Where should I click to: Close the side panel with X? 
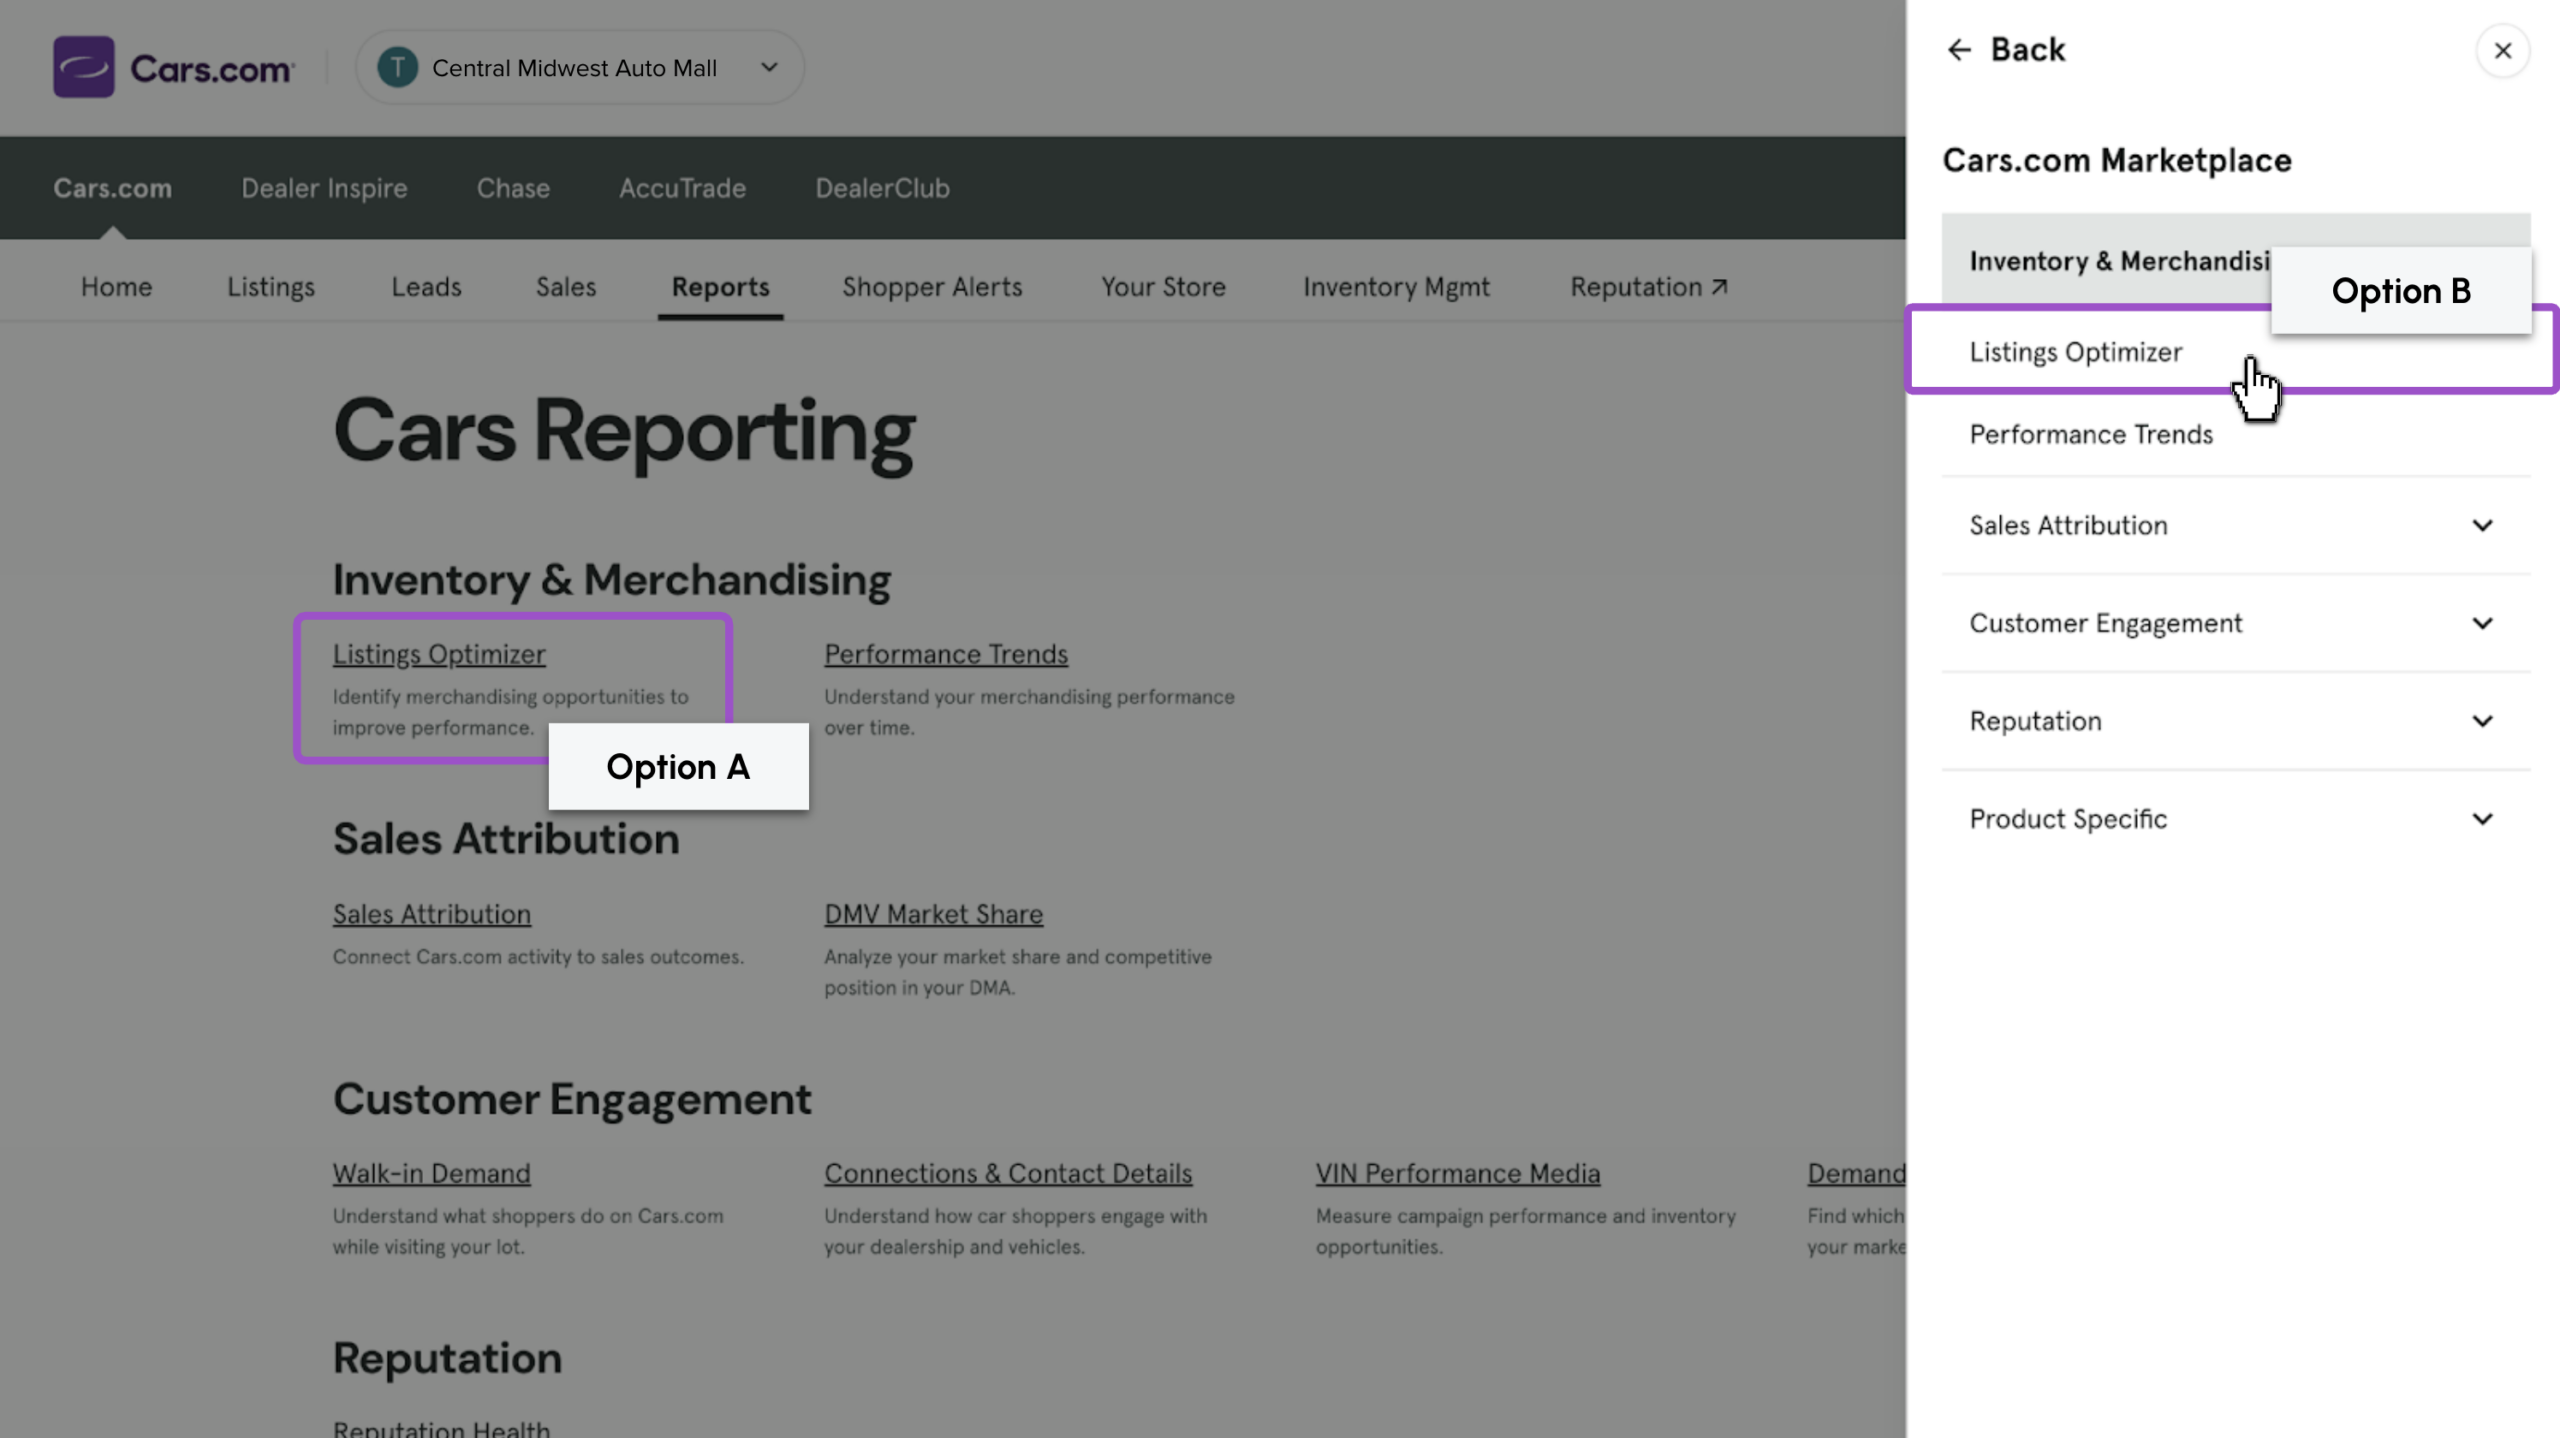2503,51
